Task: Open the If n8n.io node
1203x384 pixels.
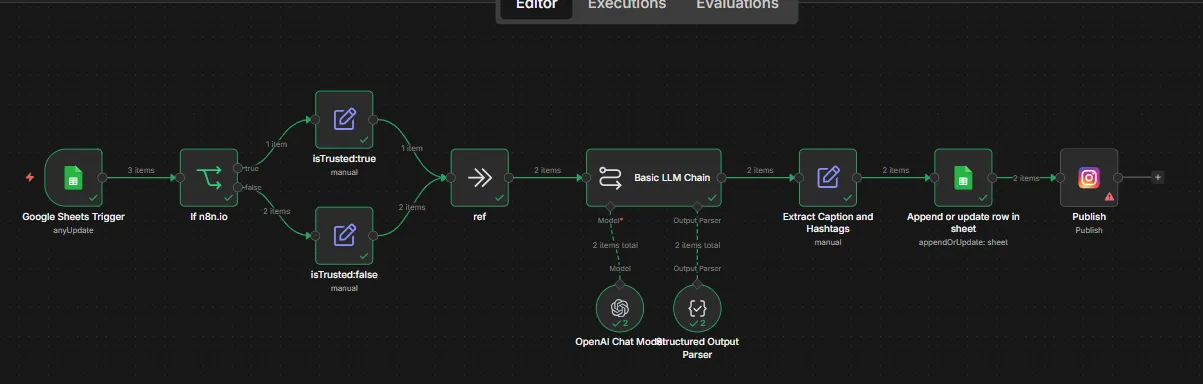Action: point(209,178)
